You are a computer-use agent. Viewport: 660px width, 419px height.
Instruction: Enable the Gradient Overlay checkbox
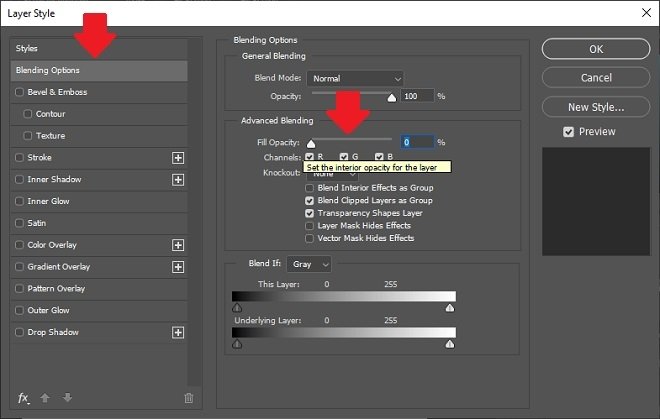19,267
